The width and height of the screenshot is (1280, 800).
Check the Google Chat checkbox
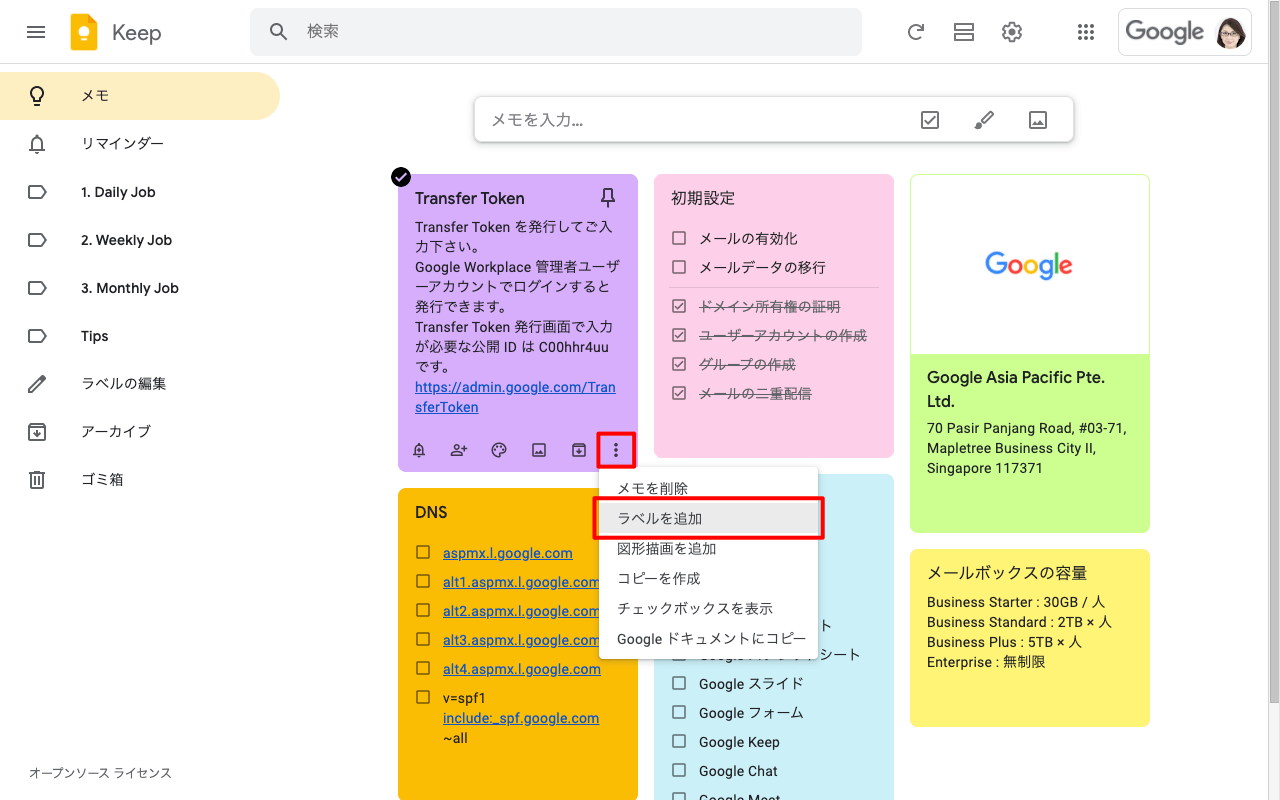[x=679, y=770]
